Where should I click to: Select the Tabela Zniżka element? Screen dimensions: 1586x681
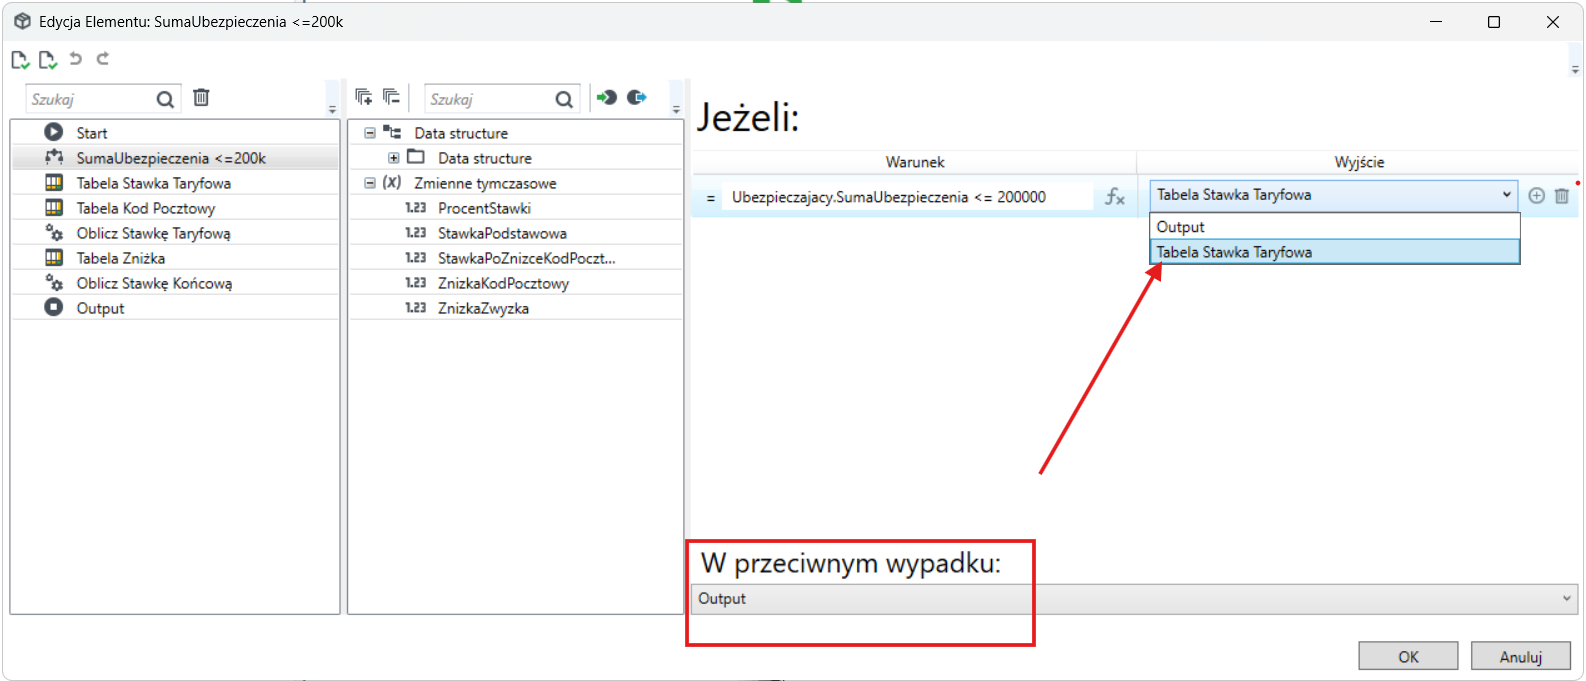(175, 258)
